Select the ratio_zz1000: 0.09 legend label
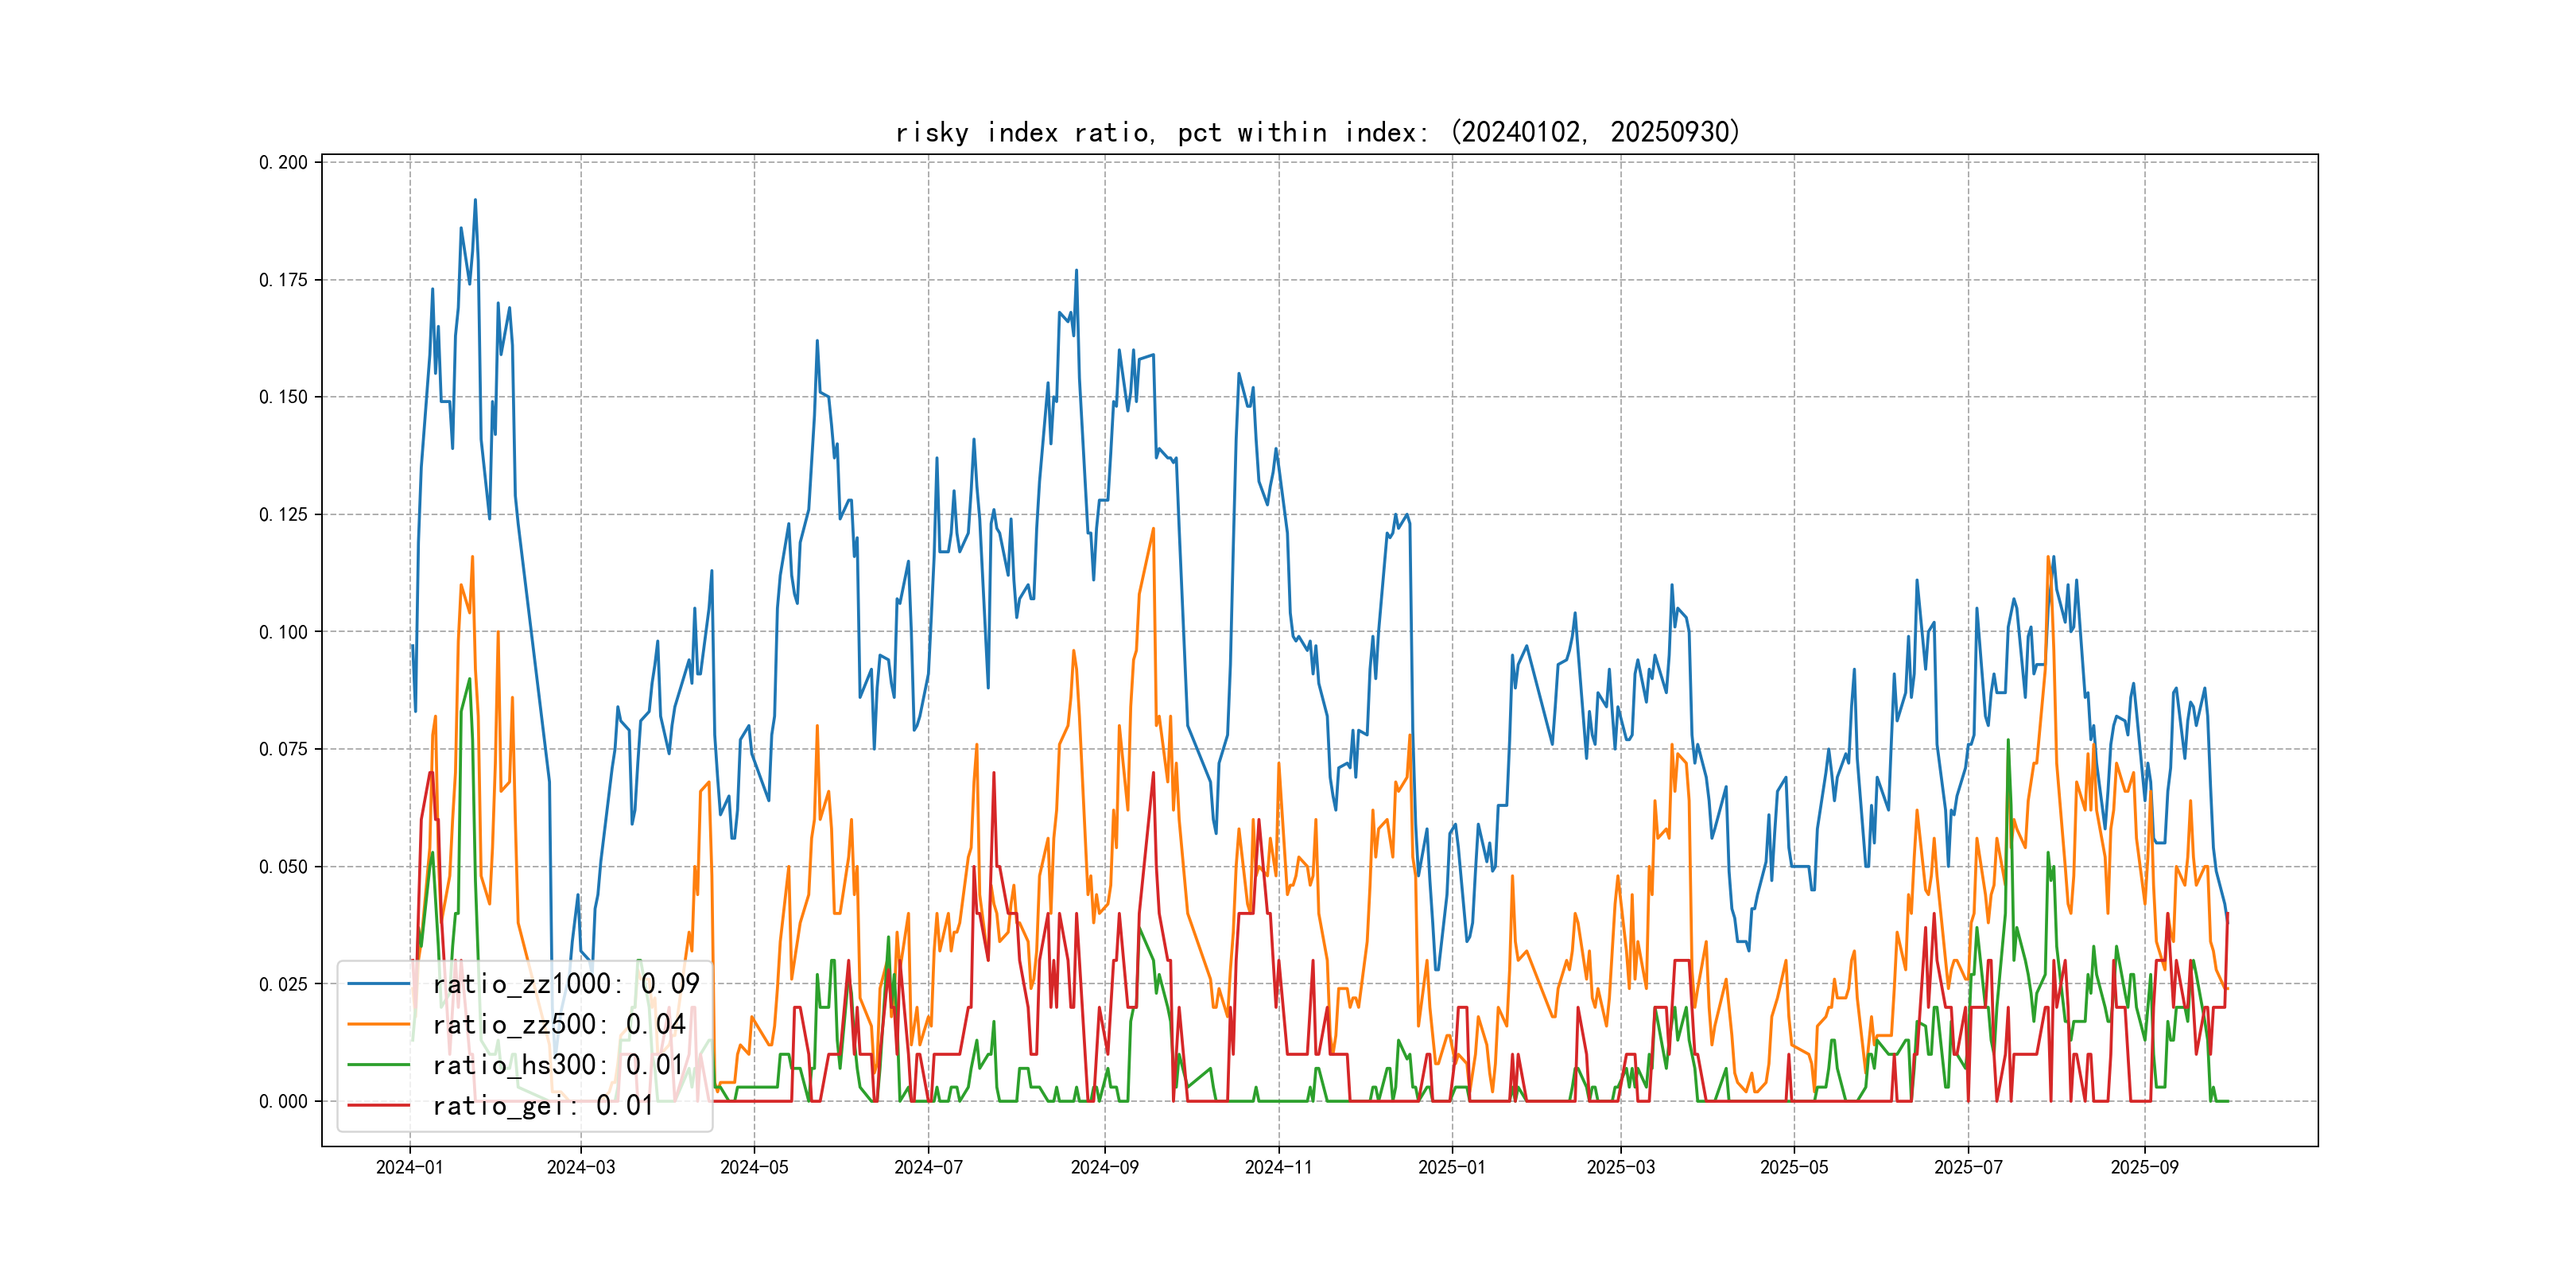Viewport: 2576px width, 1288px height. click(x=566, y=984)
